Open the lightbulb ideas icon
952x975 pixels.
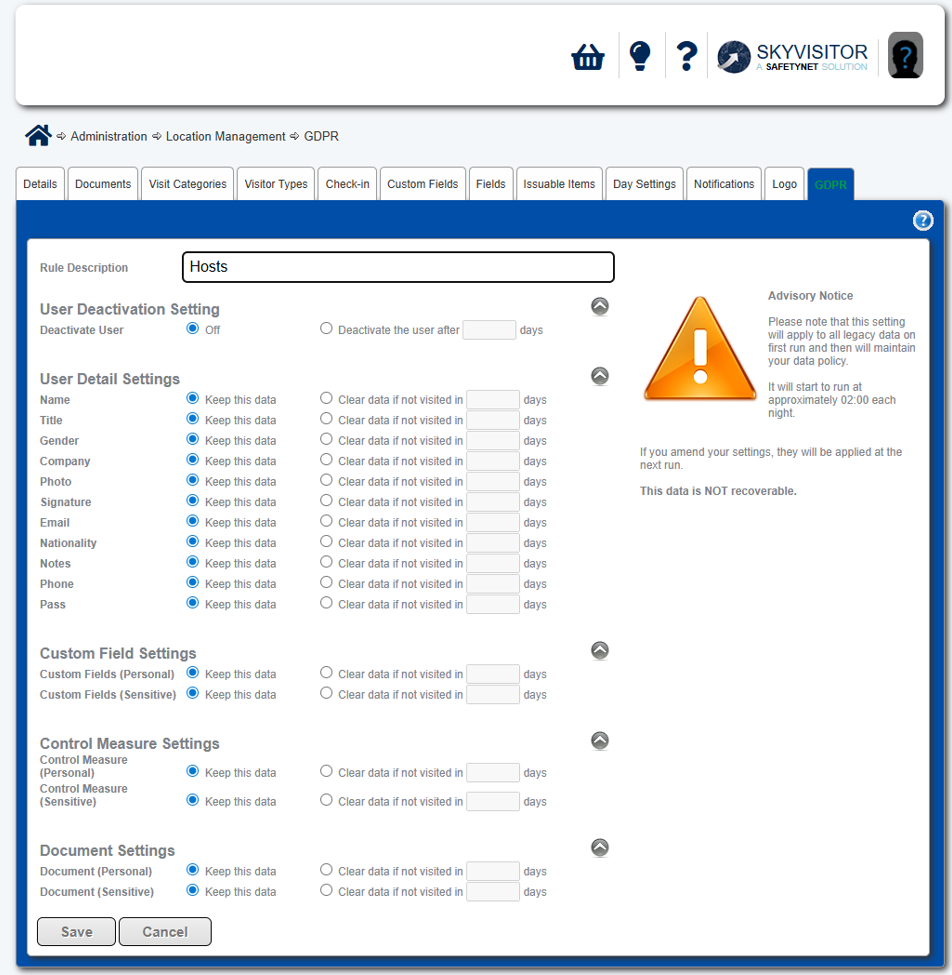pos(640,56)
